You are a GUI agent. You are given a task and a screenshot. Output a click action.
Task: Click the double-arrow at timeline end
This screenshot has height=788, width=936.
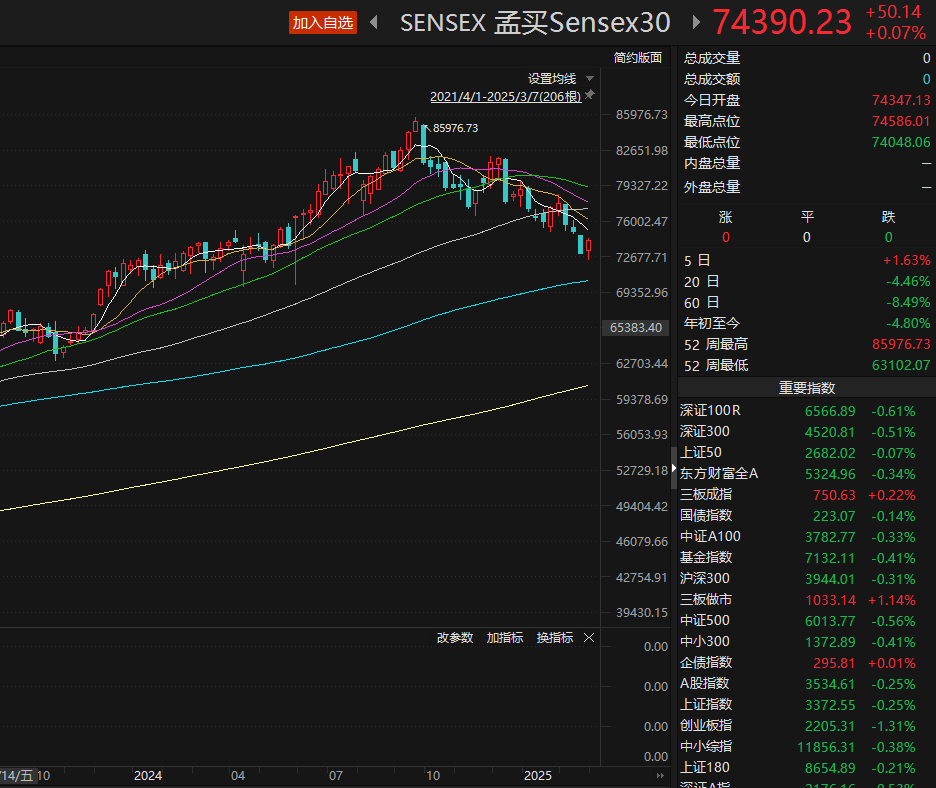click(660, 775)
